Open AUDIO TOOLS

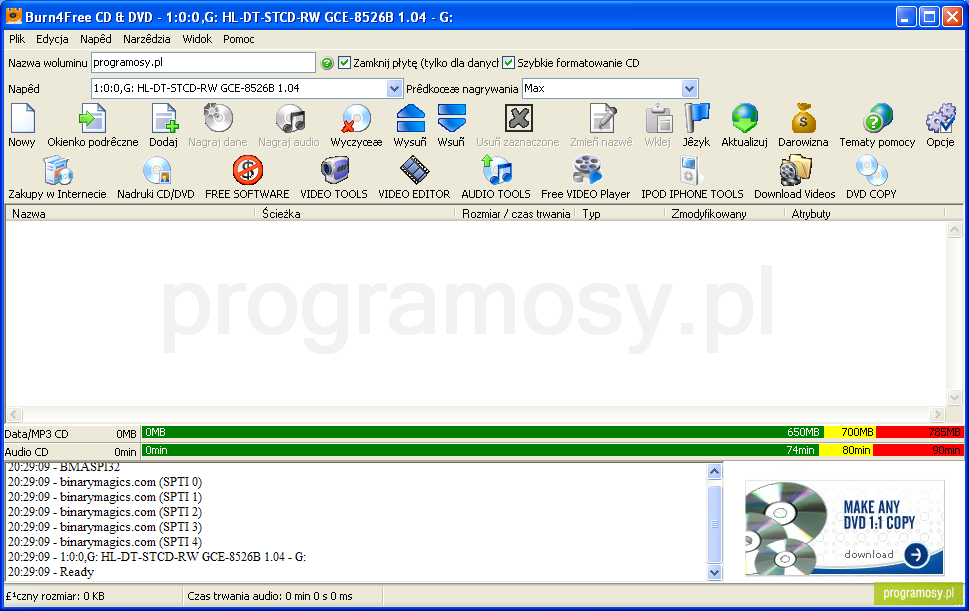[496, 178]
